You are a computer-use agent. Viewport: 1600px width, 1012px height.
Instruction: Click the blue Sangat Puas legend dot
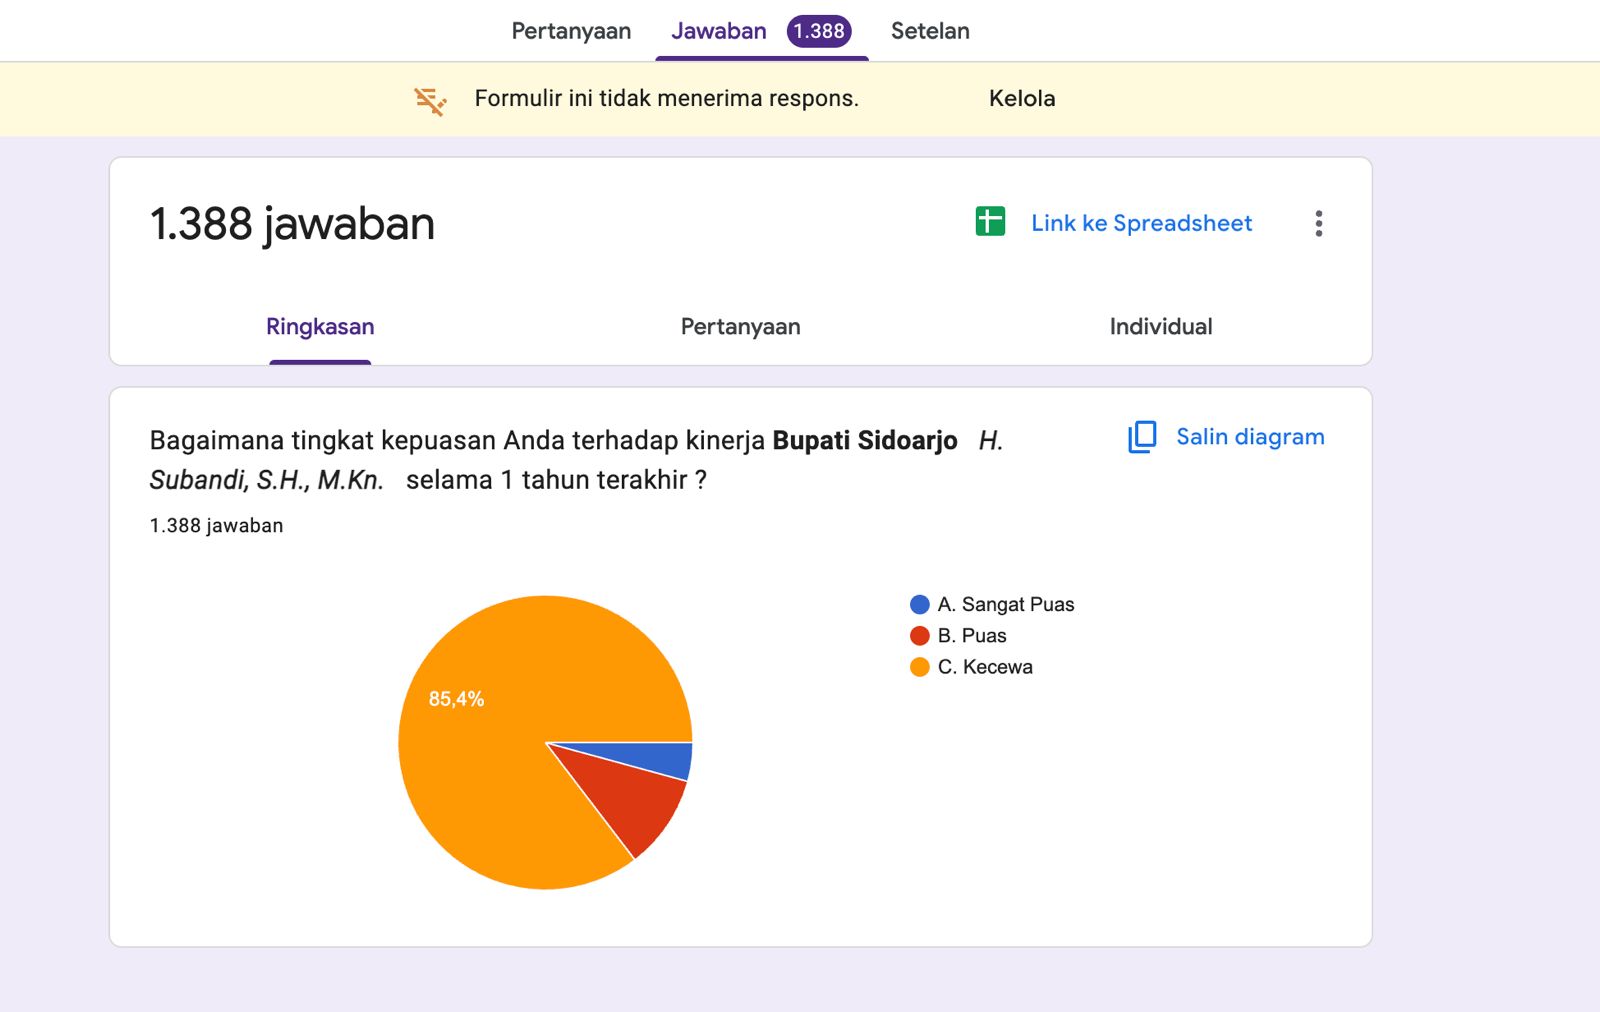pyautogui.click(x=920, y=604)
